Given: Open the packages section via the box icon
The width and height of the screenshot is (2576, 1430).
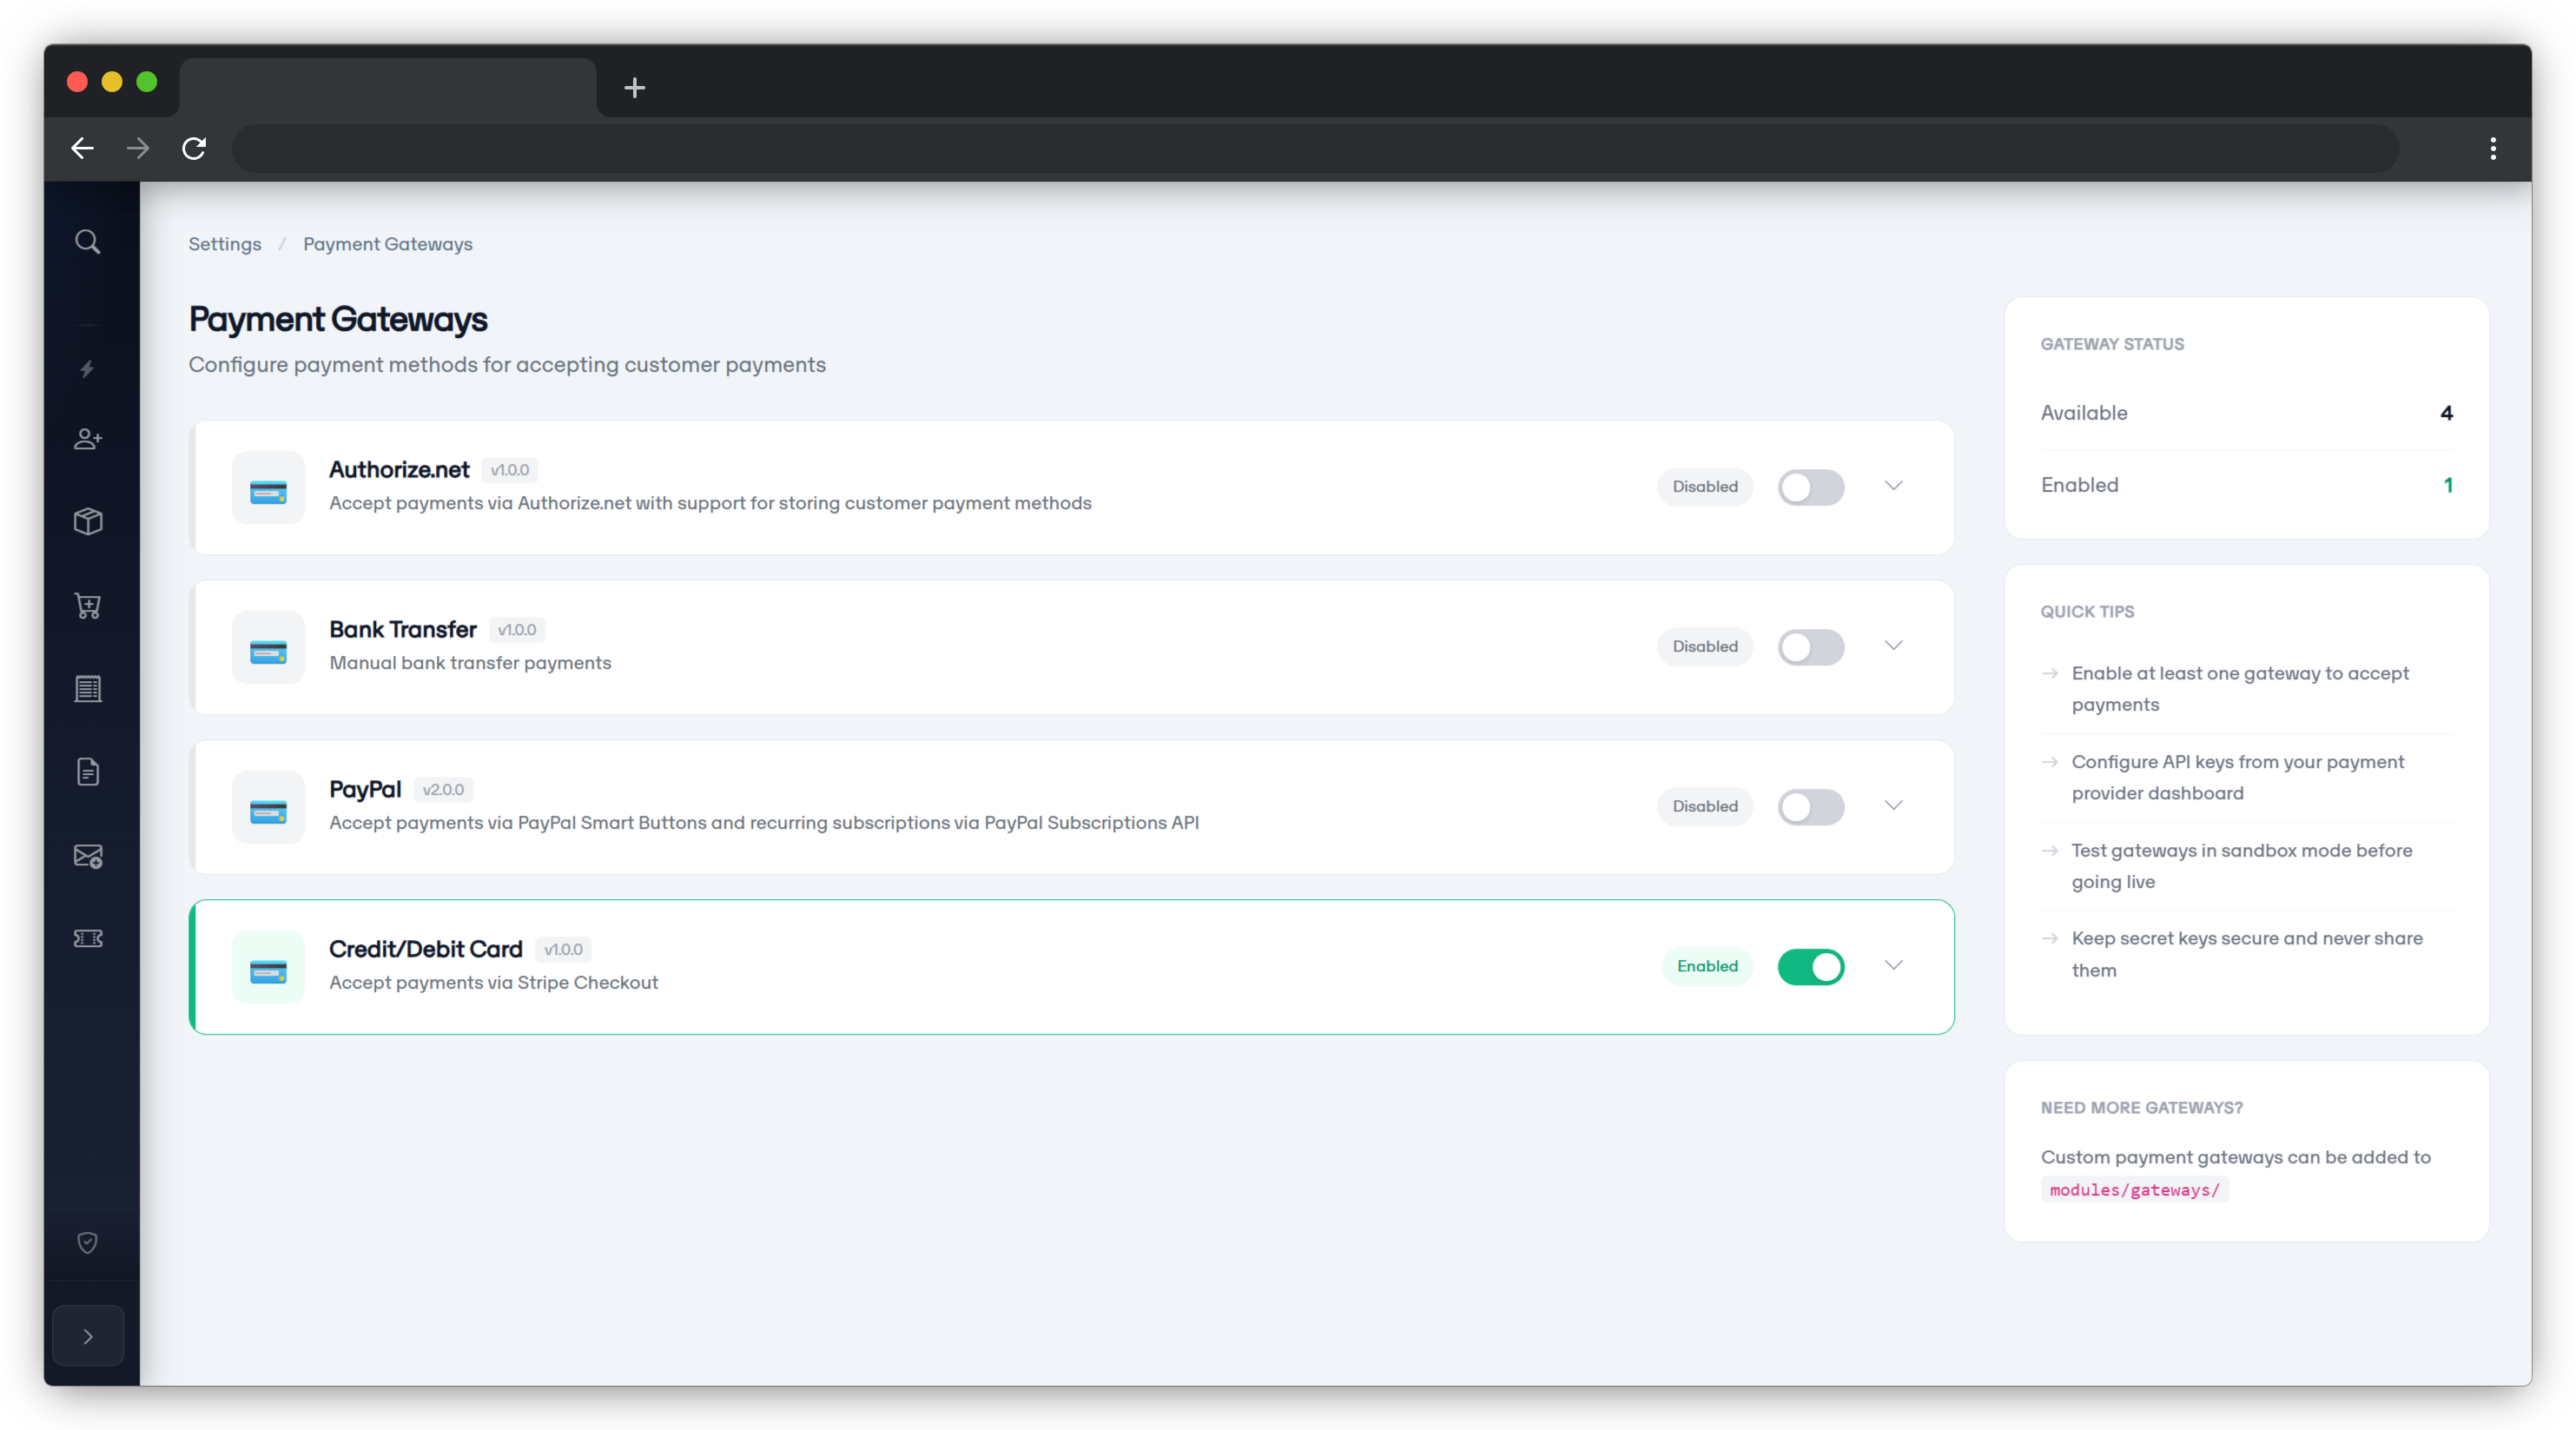Looking at the screenshot, I should (x=88, y=521).
